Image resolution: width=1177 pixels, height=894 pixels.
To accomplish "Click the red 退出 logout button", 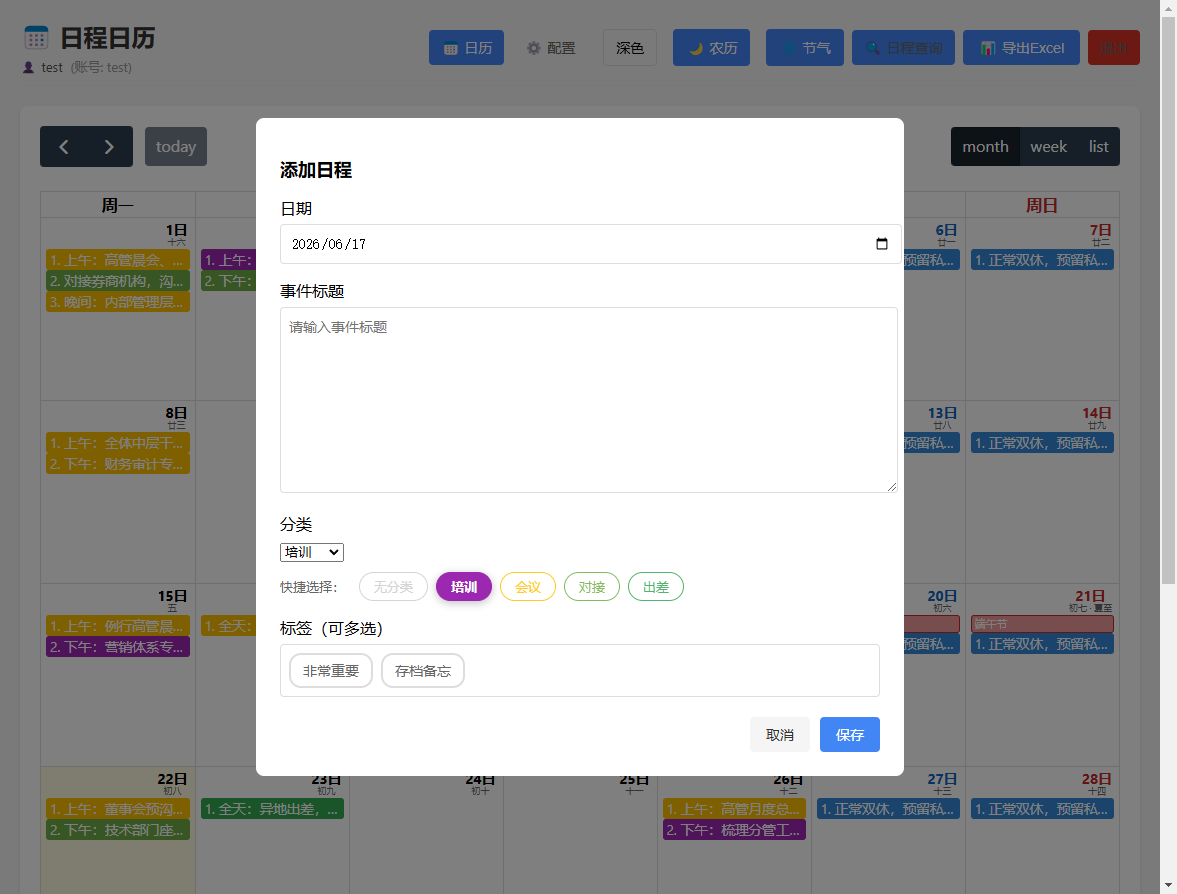I will (x=1114, y=47).
